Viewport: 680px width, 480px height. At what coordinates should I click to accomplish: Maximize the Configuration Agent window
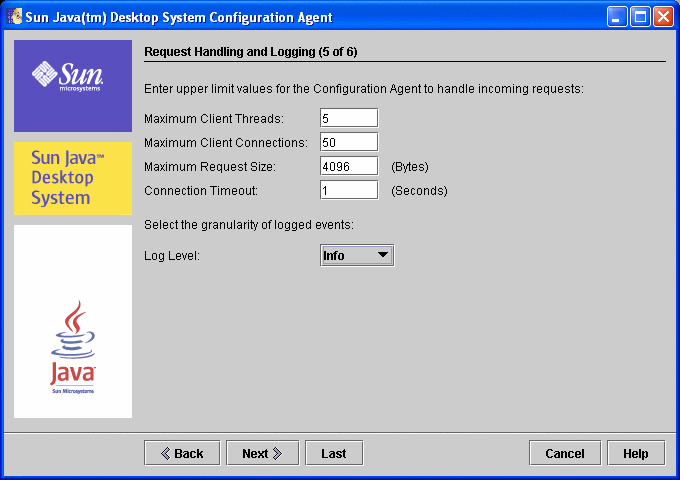640,17
